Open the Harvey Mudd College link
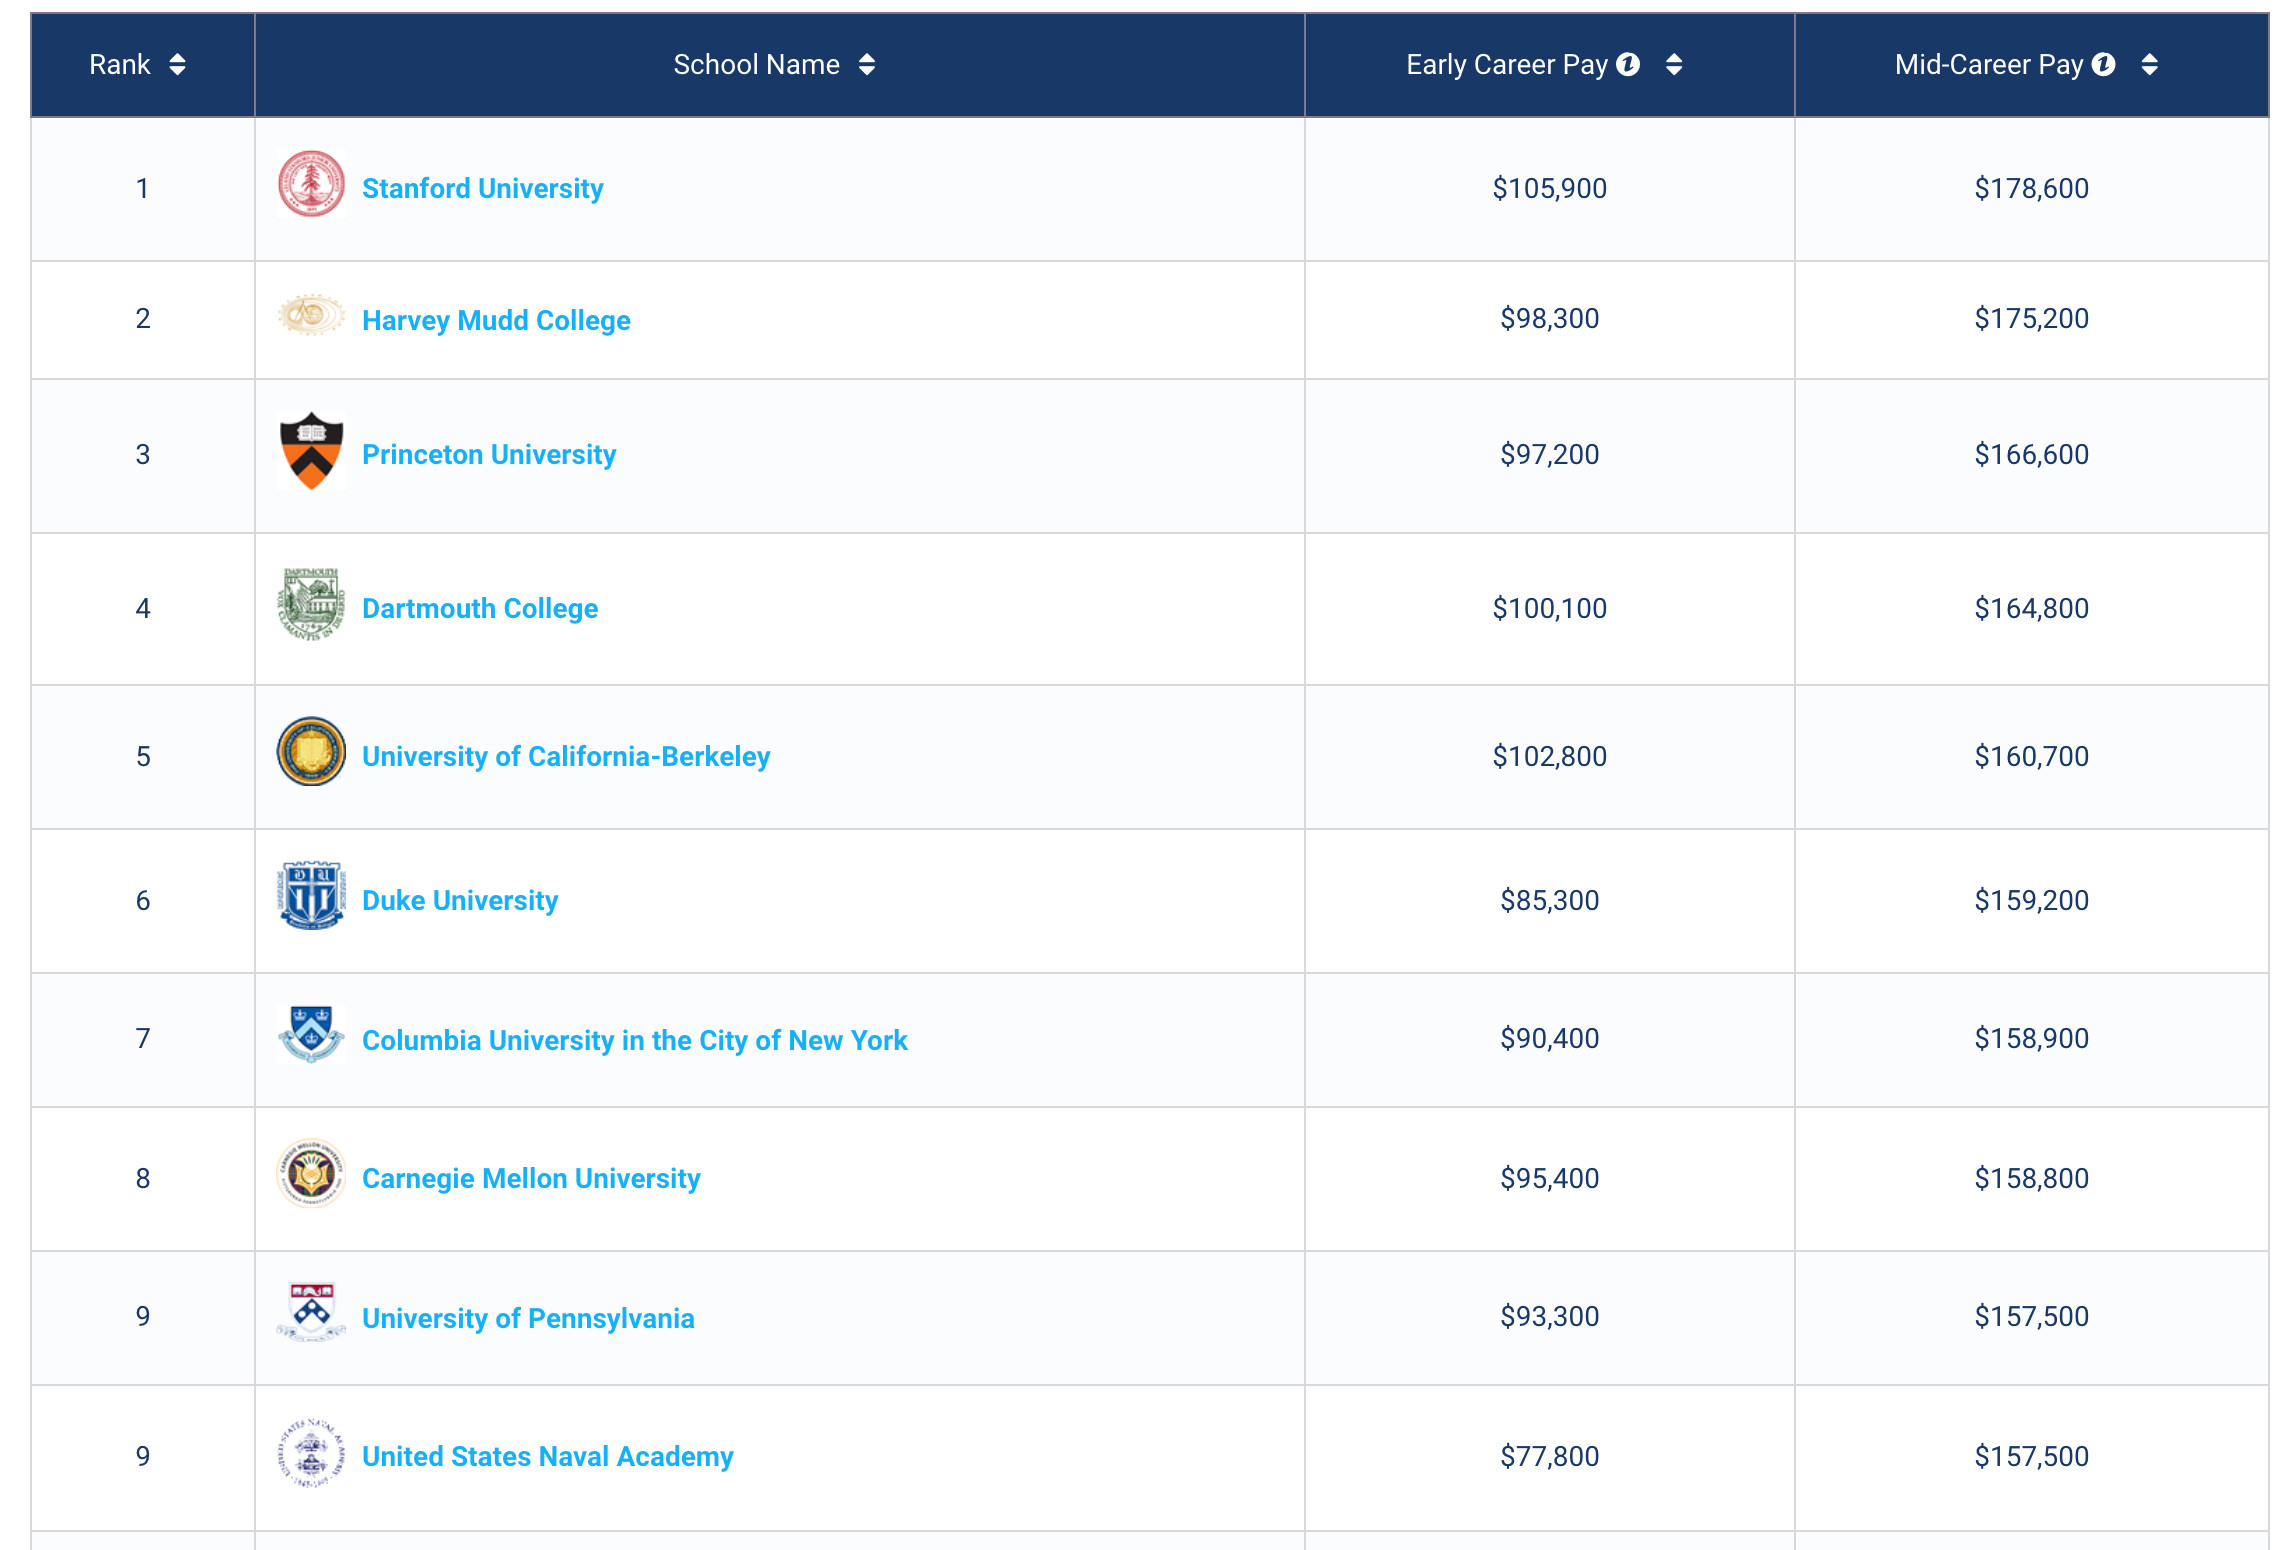The height and width of the screenshot is (1550, 2288). 496,320
